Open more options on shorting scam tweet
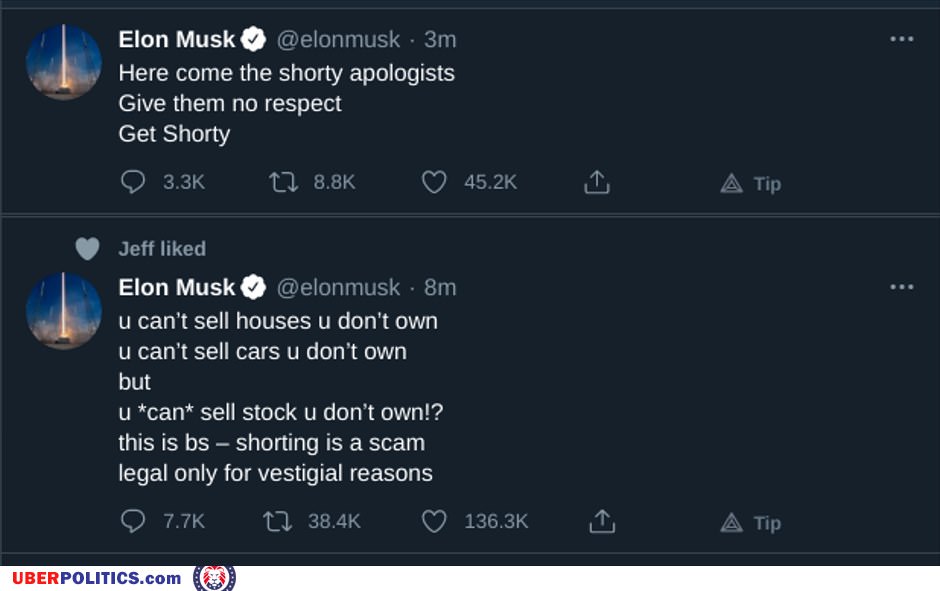 902,287
